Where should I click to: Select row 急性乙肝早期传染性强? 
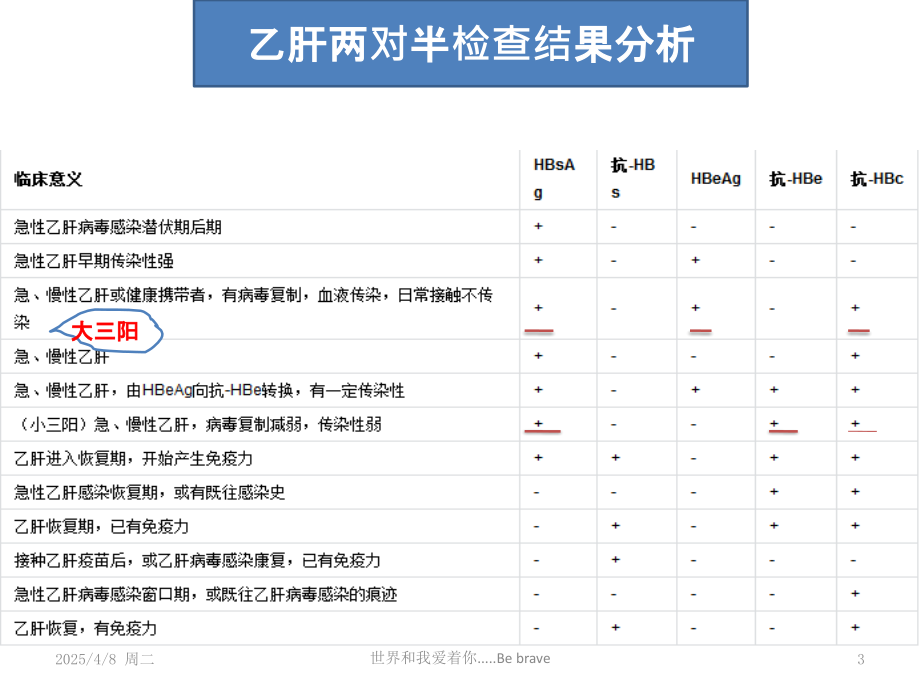pyautogui.click(x=459, y=261)
